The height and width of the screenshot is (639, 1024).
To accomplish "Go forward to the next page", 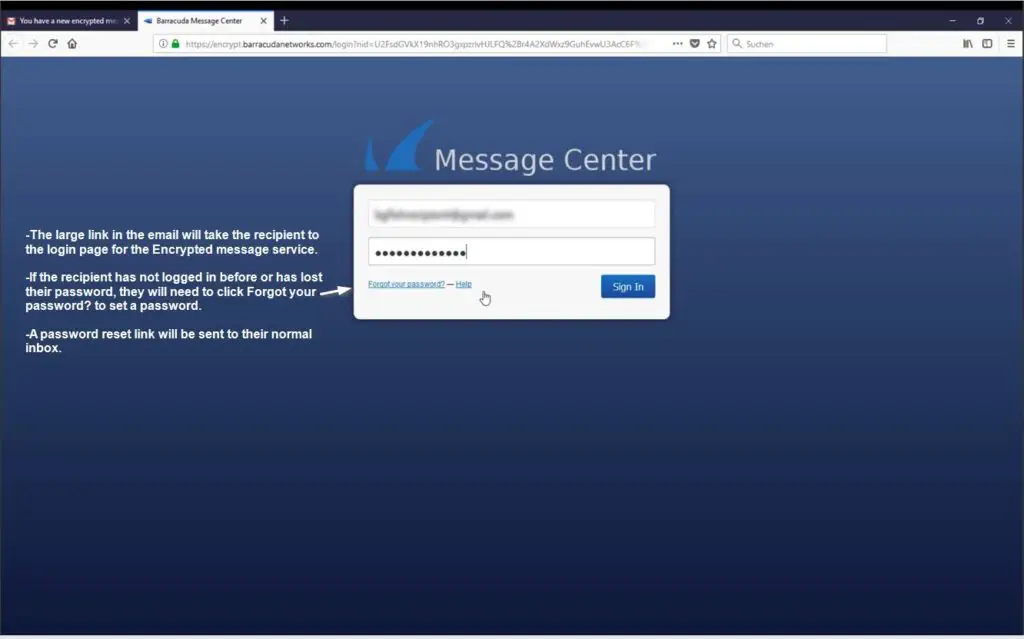I will click(33, 44).
